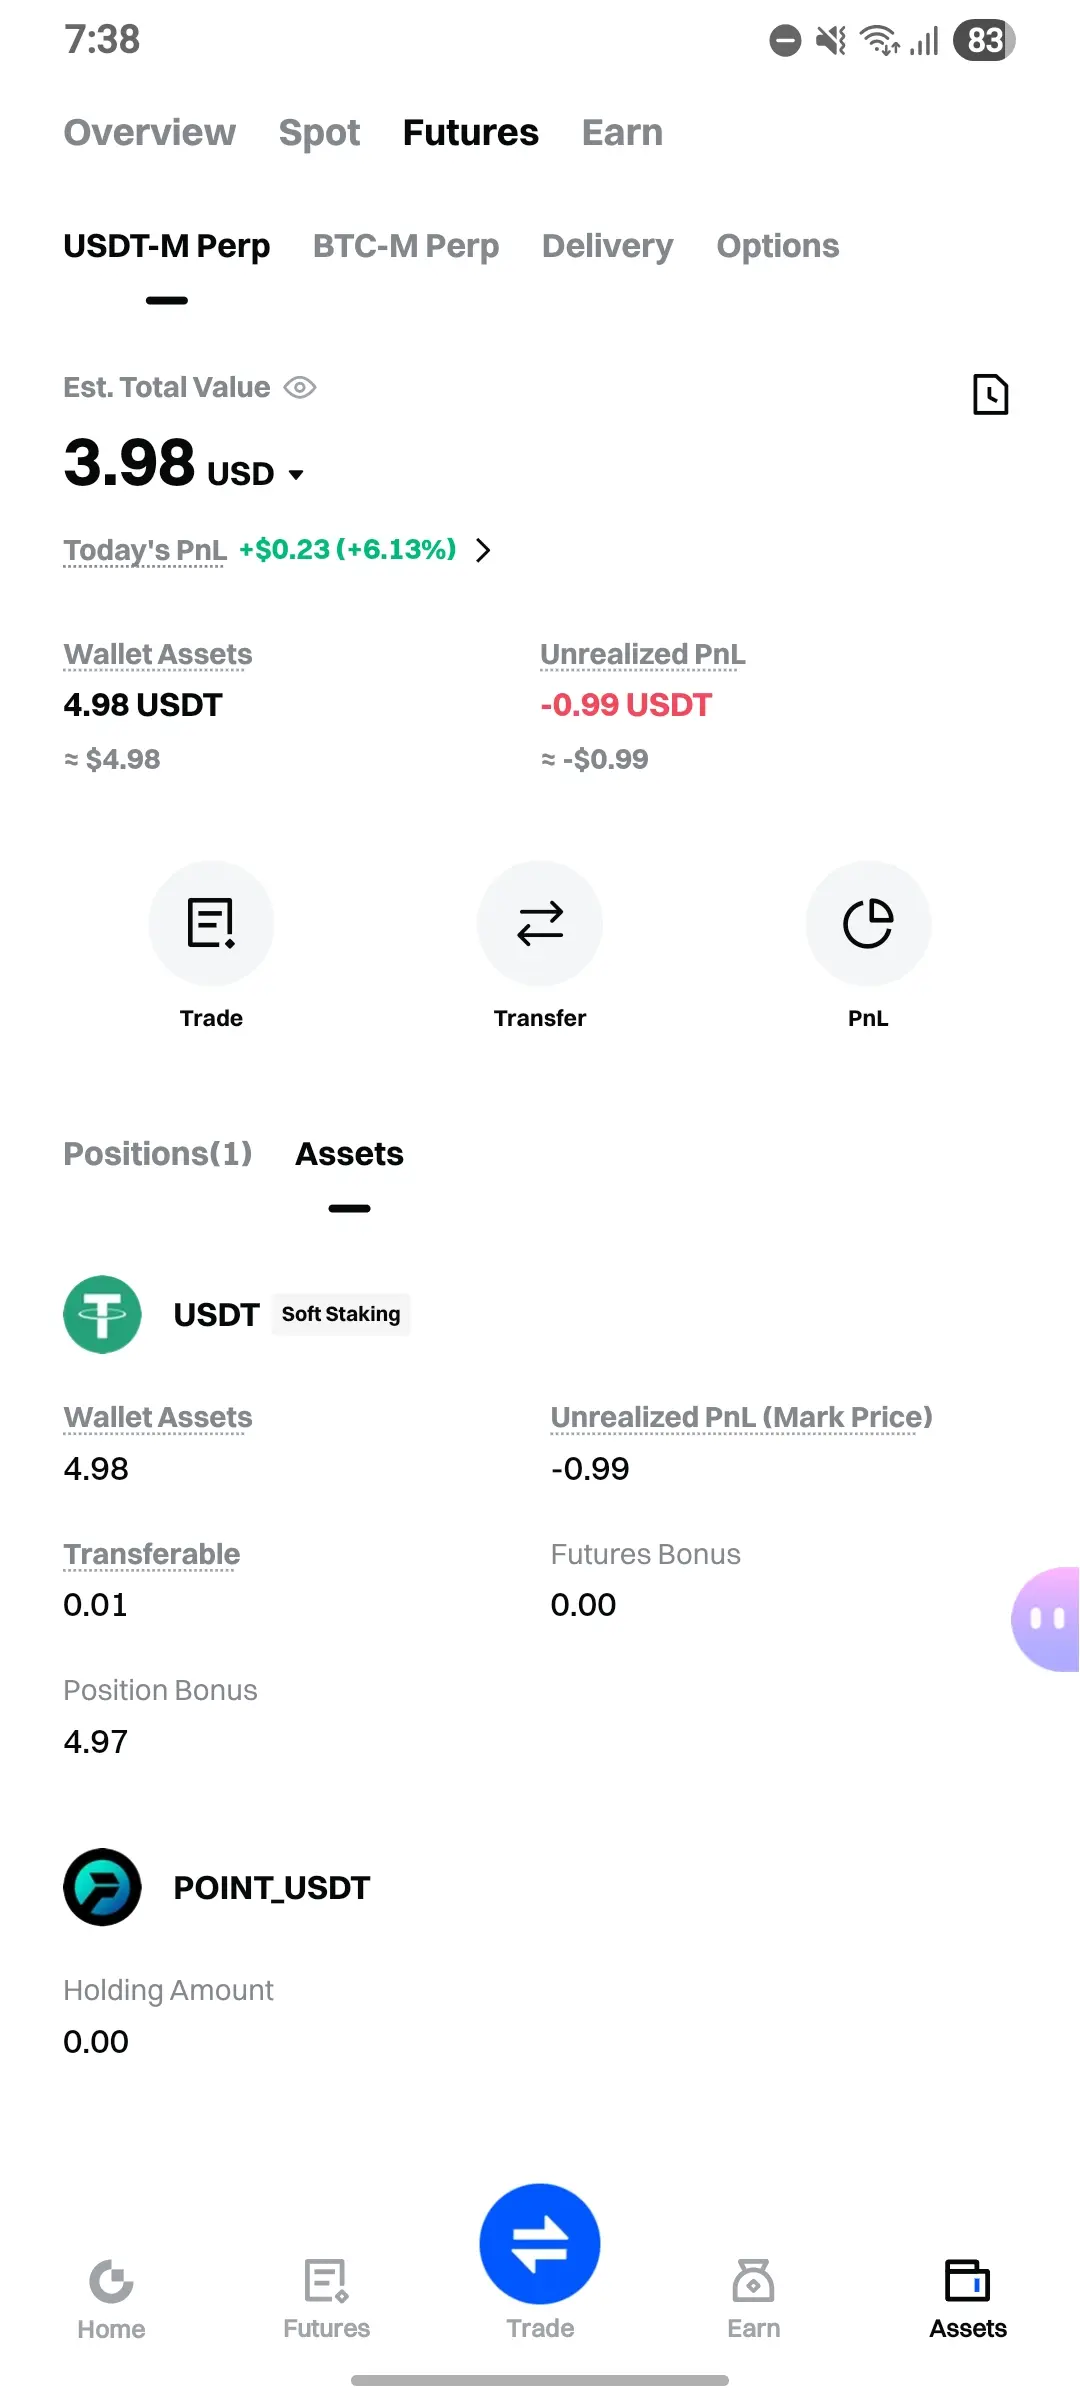1080x2400 pixels.
Task: Open the PnL pie chart icon
Action: (x=868, y=923)
